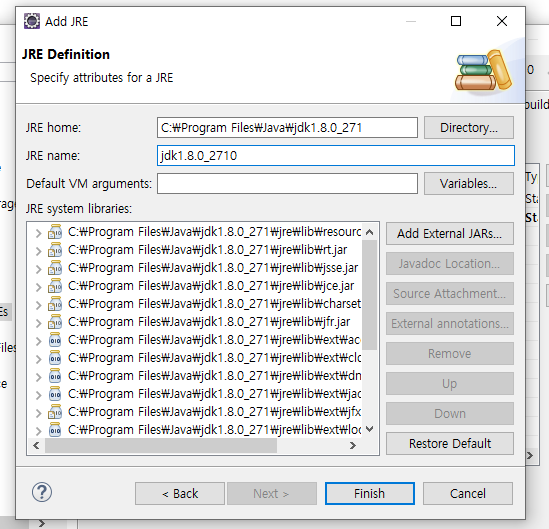Select the row ending in lib\charset
This screenshot has height=529, width=549.
214,304
